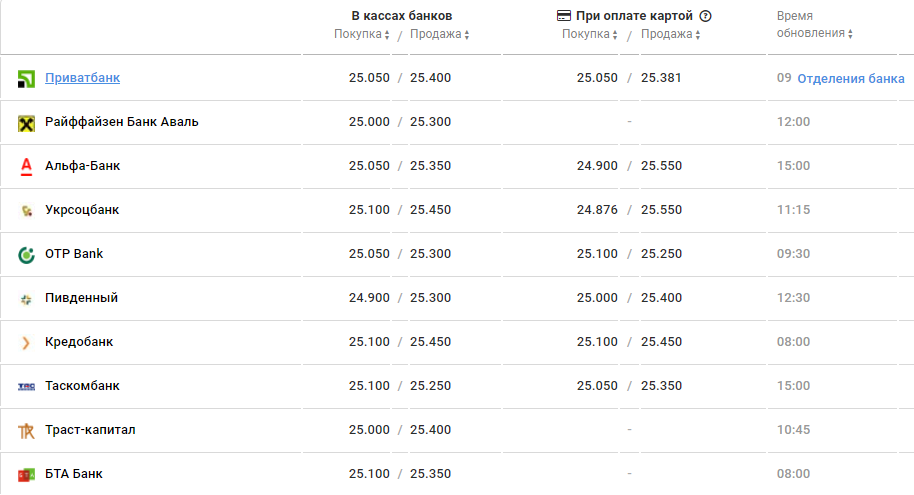Click the orange Kredobank chevron logo
914x495 pixels.
click(27, 342)
